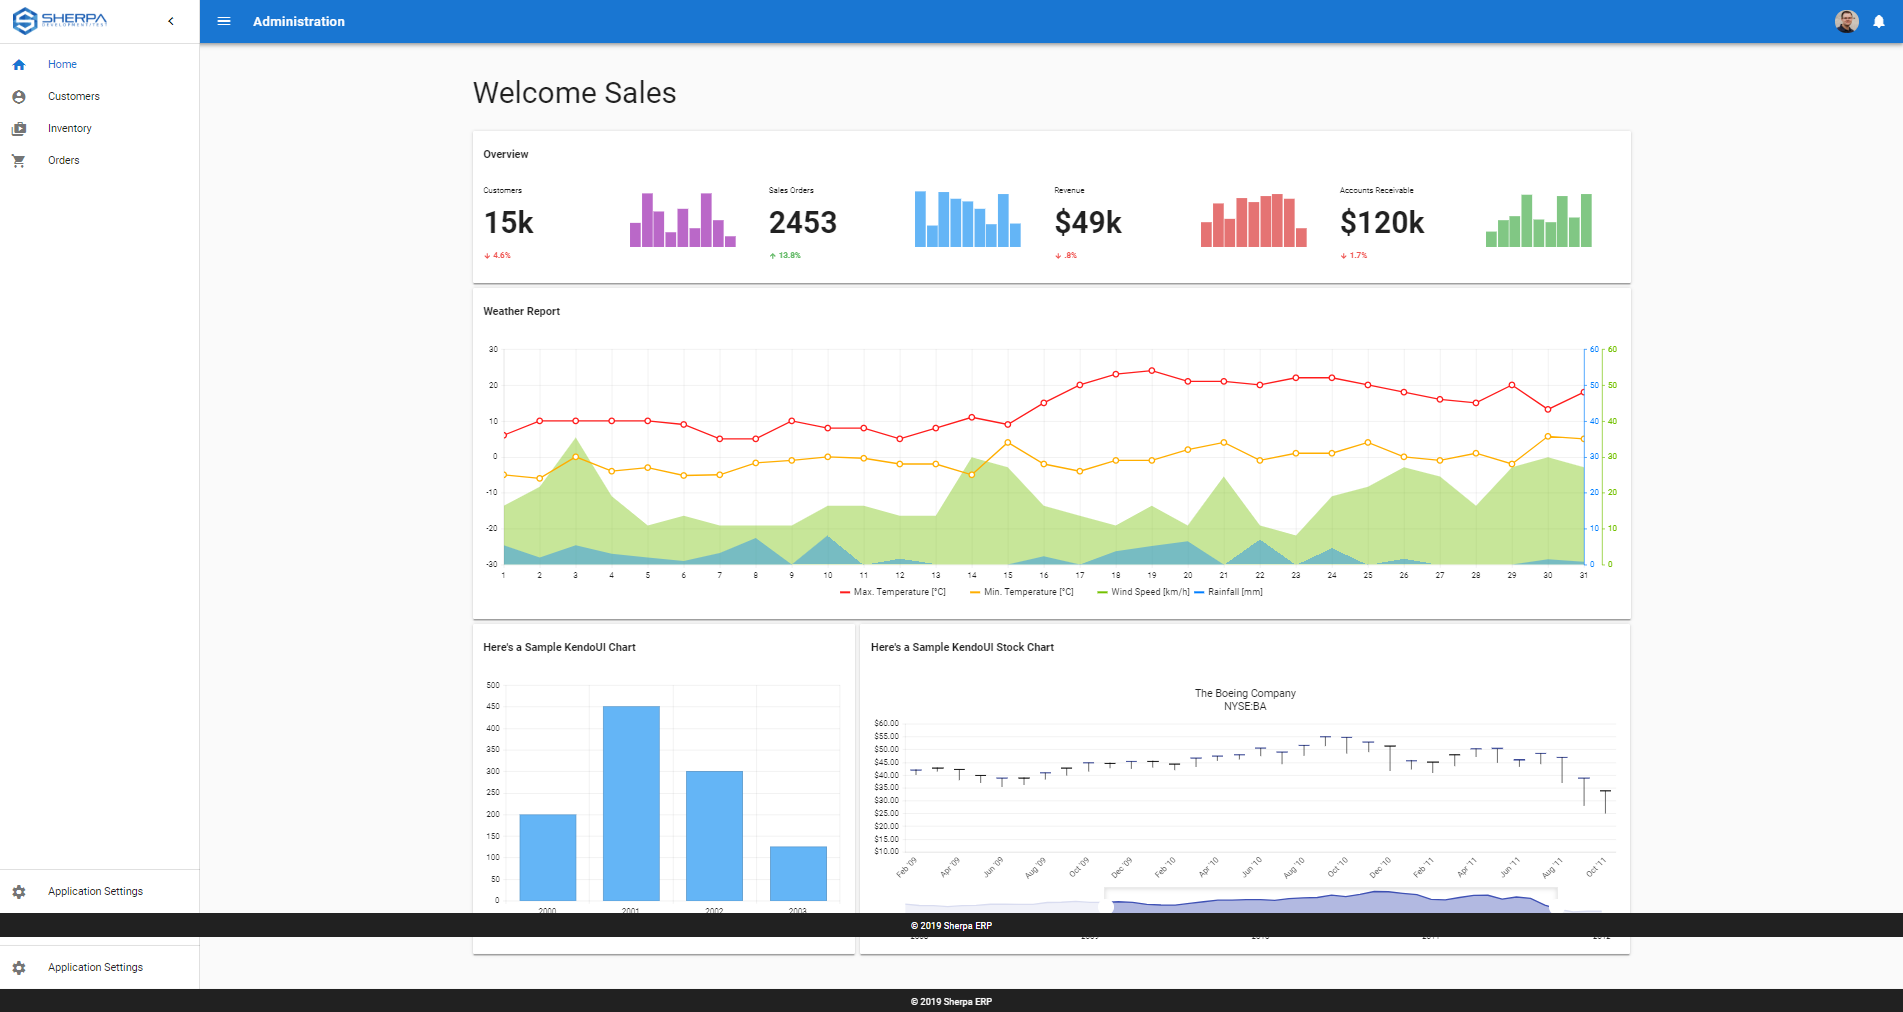Hide the Wind Speed series via its legend

pyautogui.click(x=1137, y=591)
